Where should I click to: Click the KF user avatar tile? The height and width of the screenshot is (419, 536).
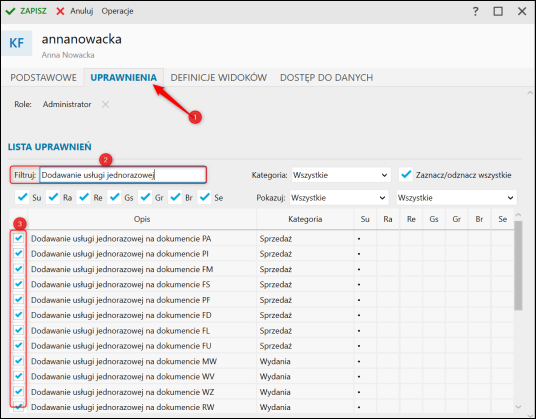[x=16, y=43]
